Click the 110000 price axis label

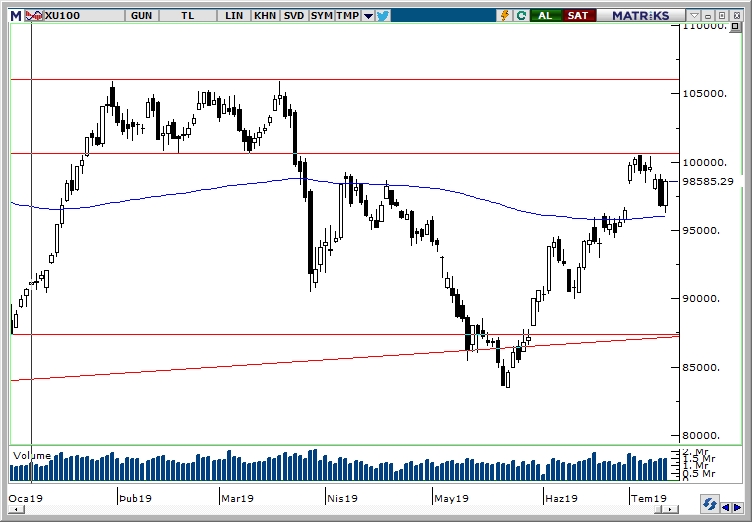(x=705, y=26)
